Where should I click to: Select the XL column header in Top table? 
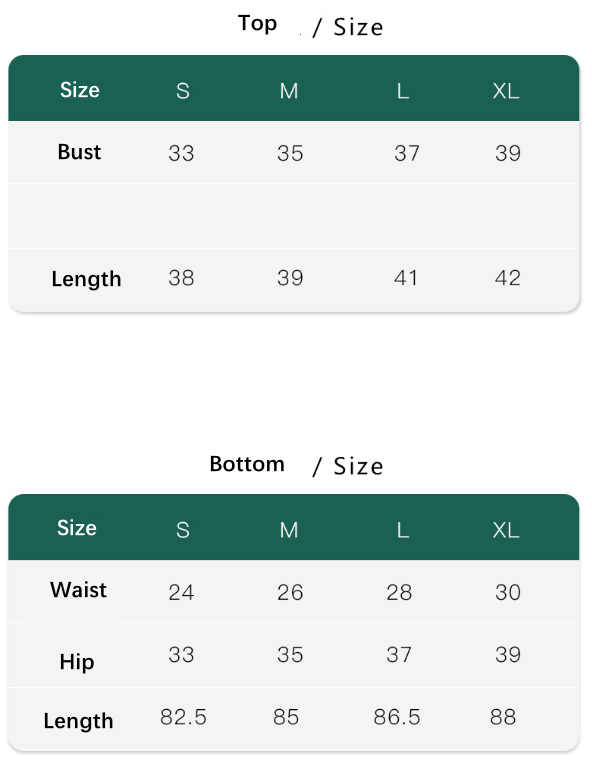[x=506, y=91]
